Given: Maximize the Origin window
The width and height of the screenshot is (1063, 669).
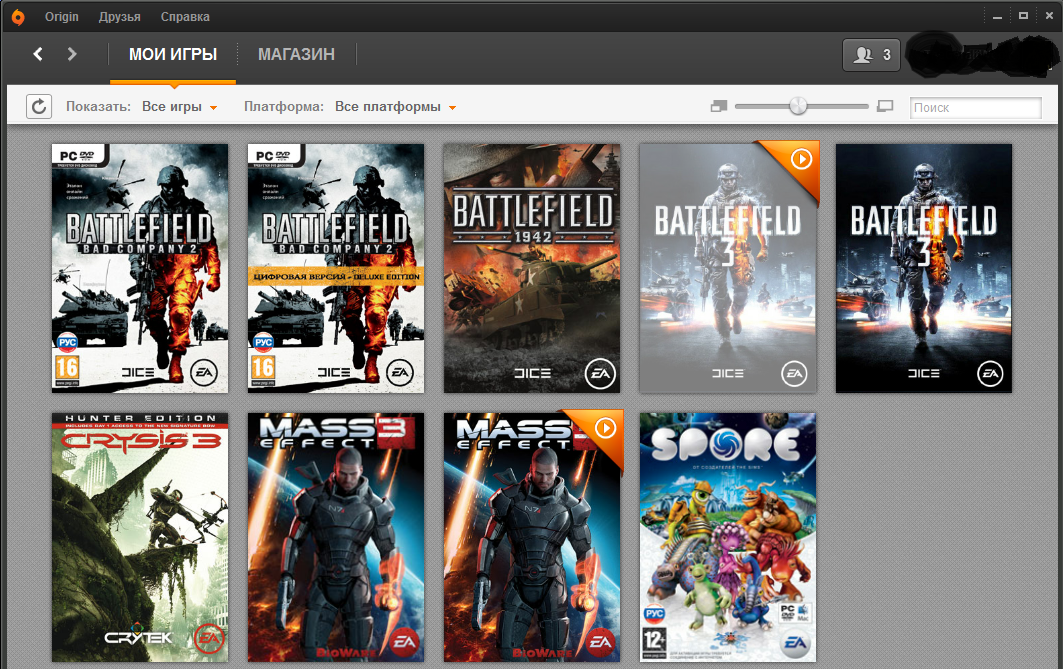Looking at the screenshot, I should click(x=1023, y=16).
